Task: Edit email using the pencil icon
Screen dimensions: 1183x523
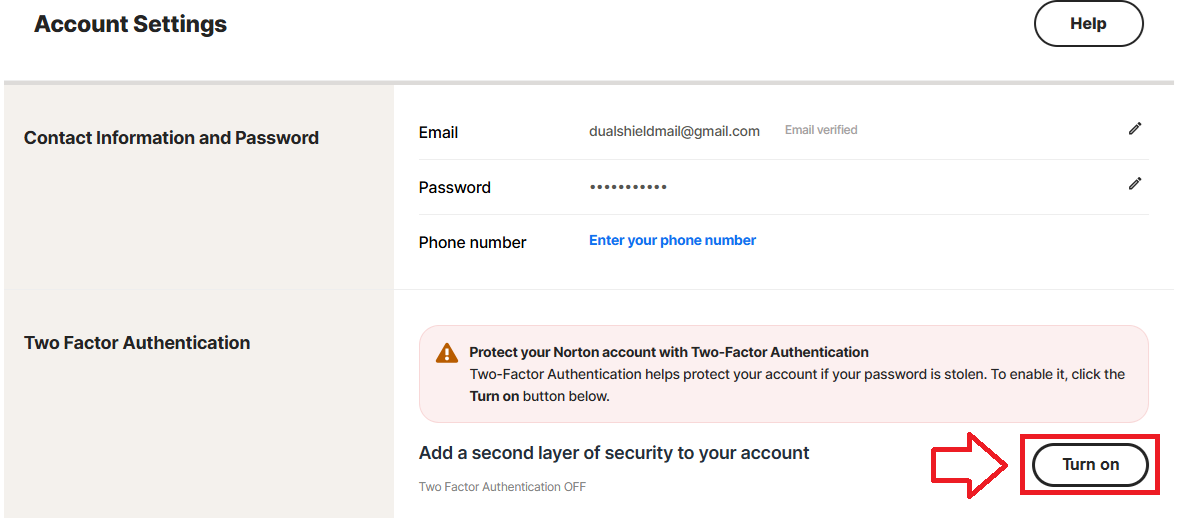Action: click(1135, 129)
